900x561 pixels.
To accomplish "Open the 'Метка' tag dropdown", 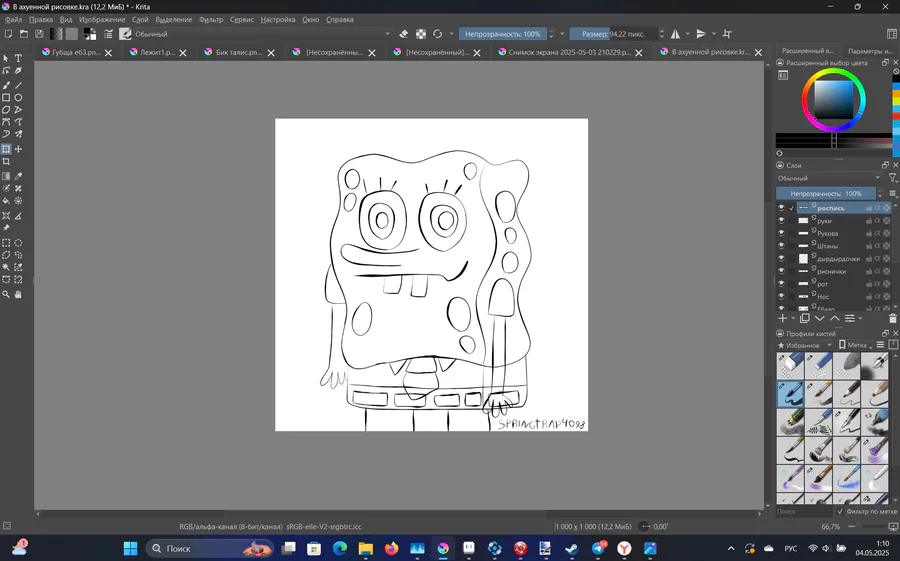I will (855, 345).
